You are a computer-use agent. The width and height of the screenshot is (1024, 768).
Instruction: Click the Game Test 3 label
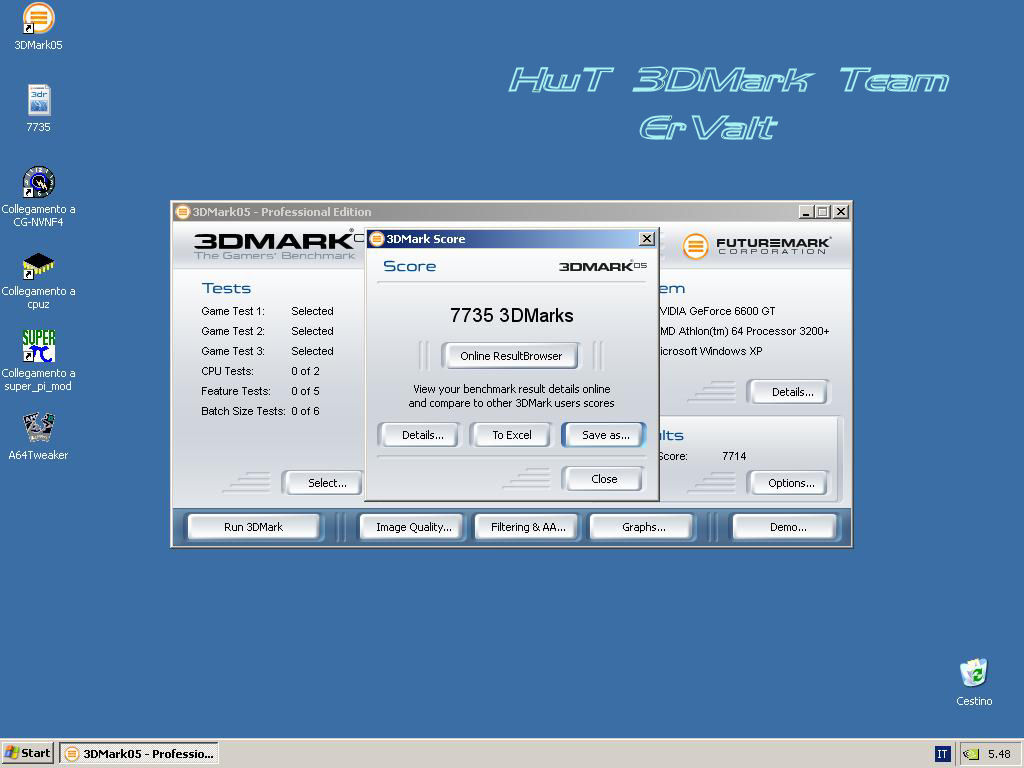pos(232,351)
